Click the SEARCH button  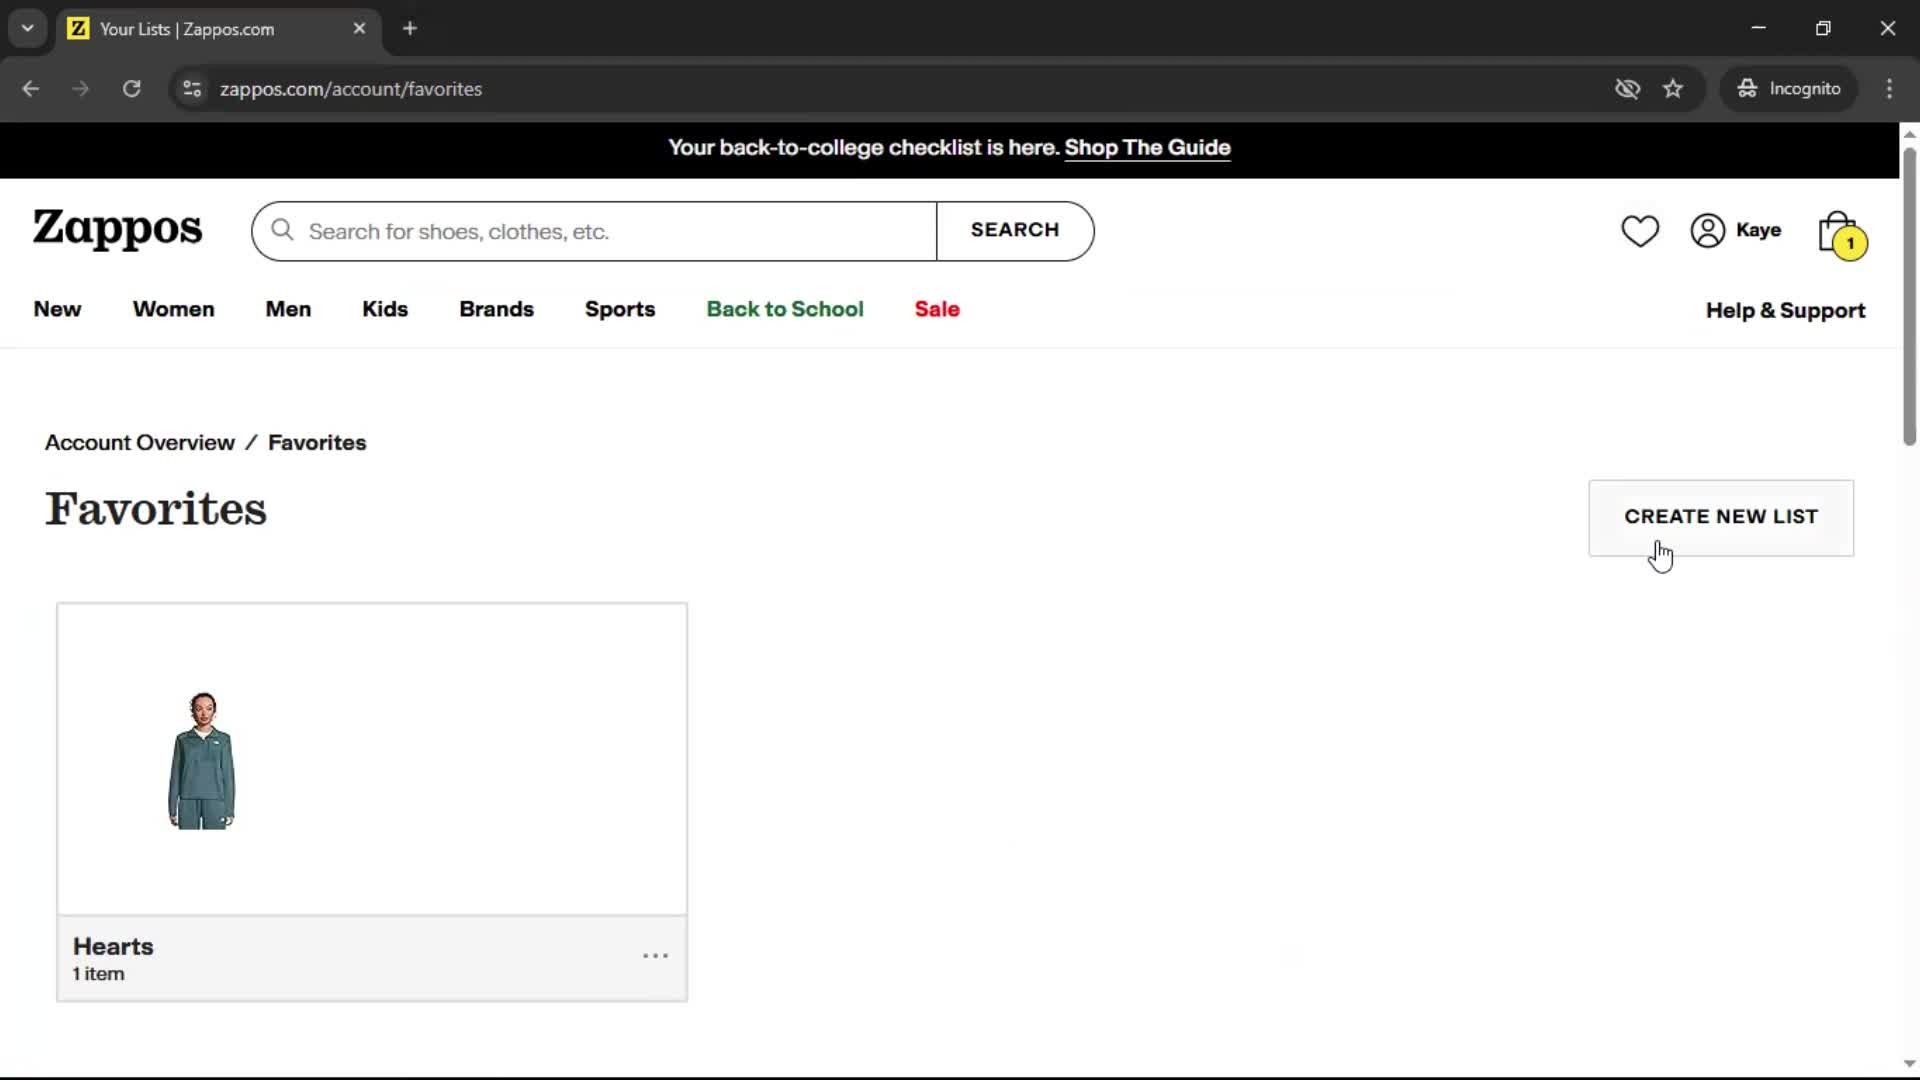pyautogui.click(x=1015, y=231)
